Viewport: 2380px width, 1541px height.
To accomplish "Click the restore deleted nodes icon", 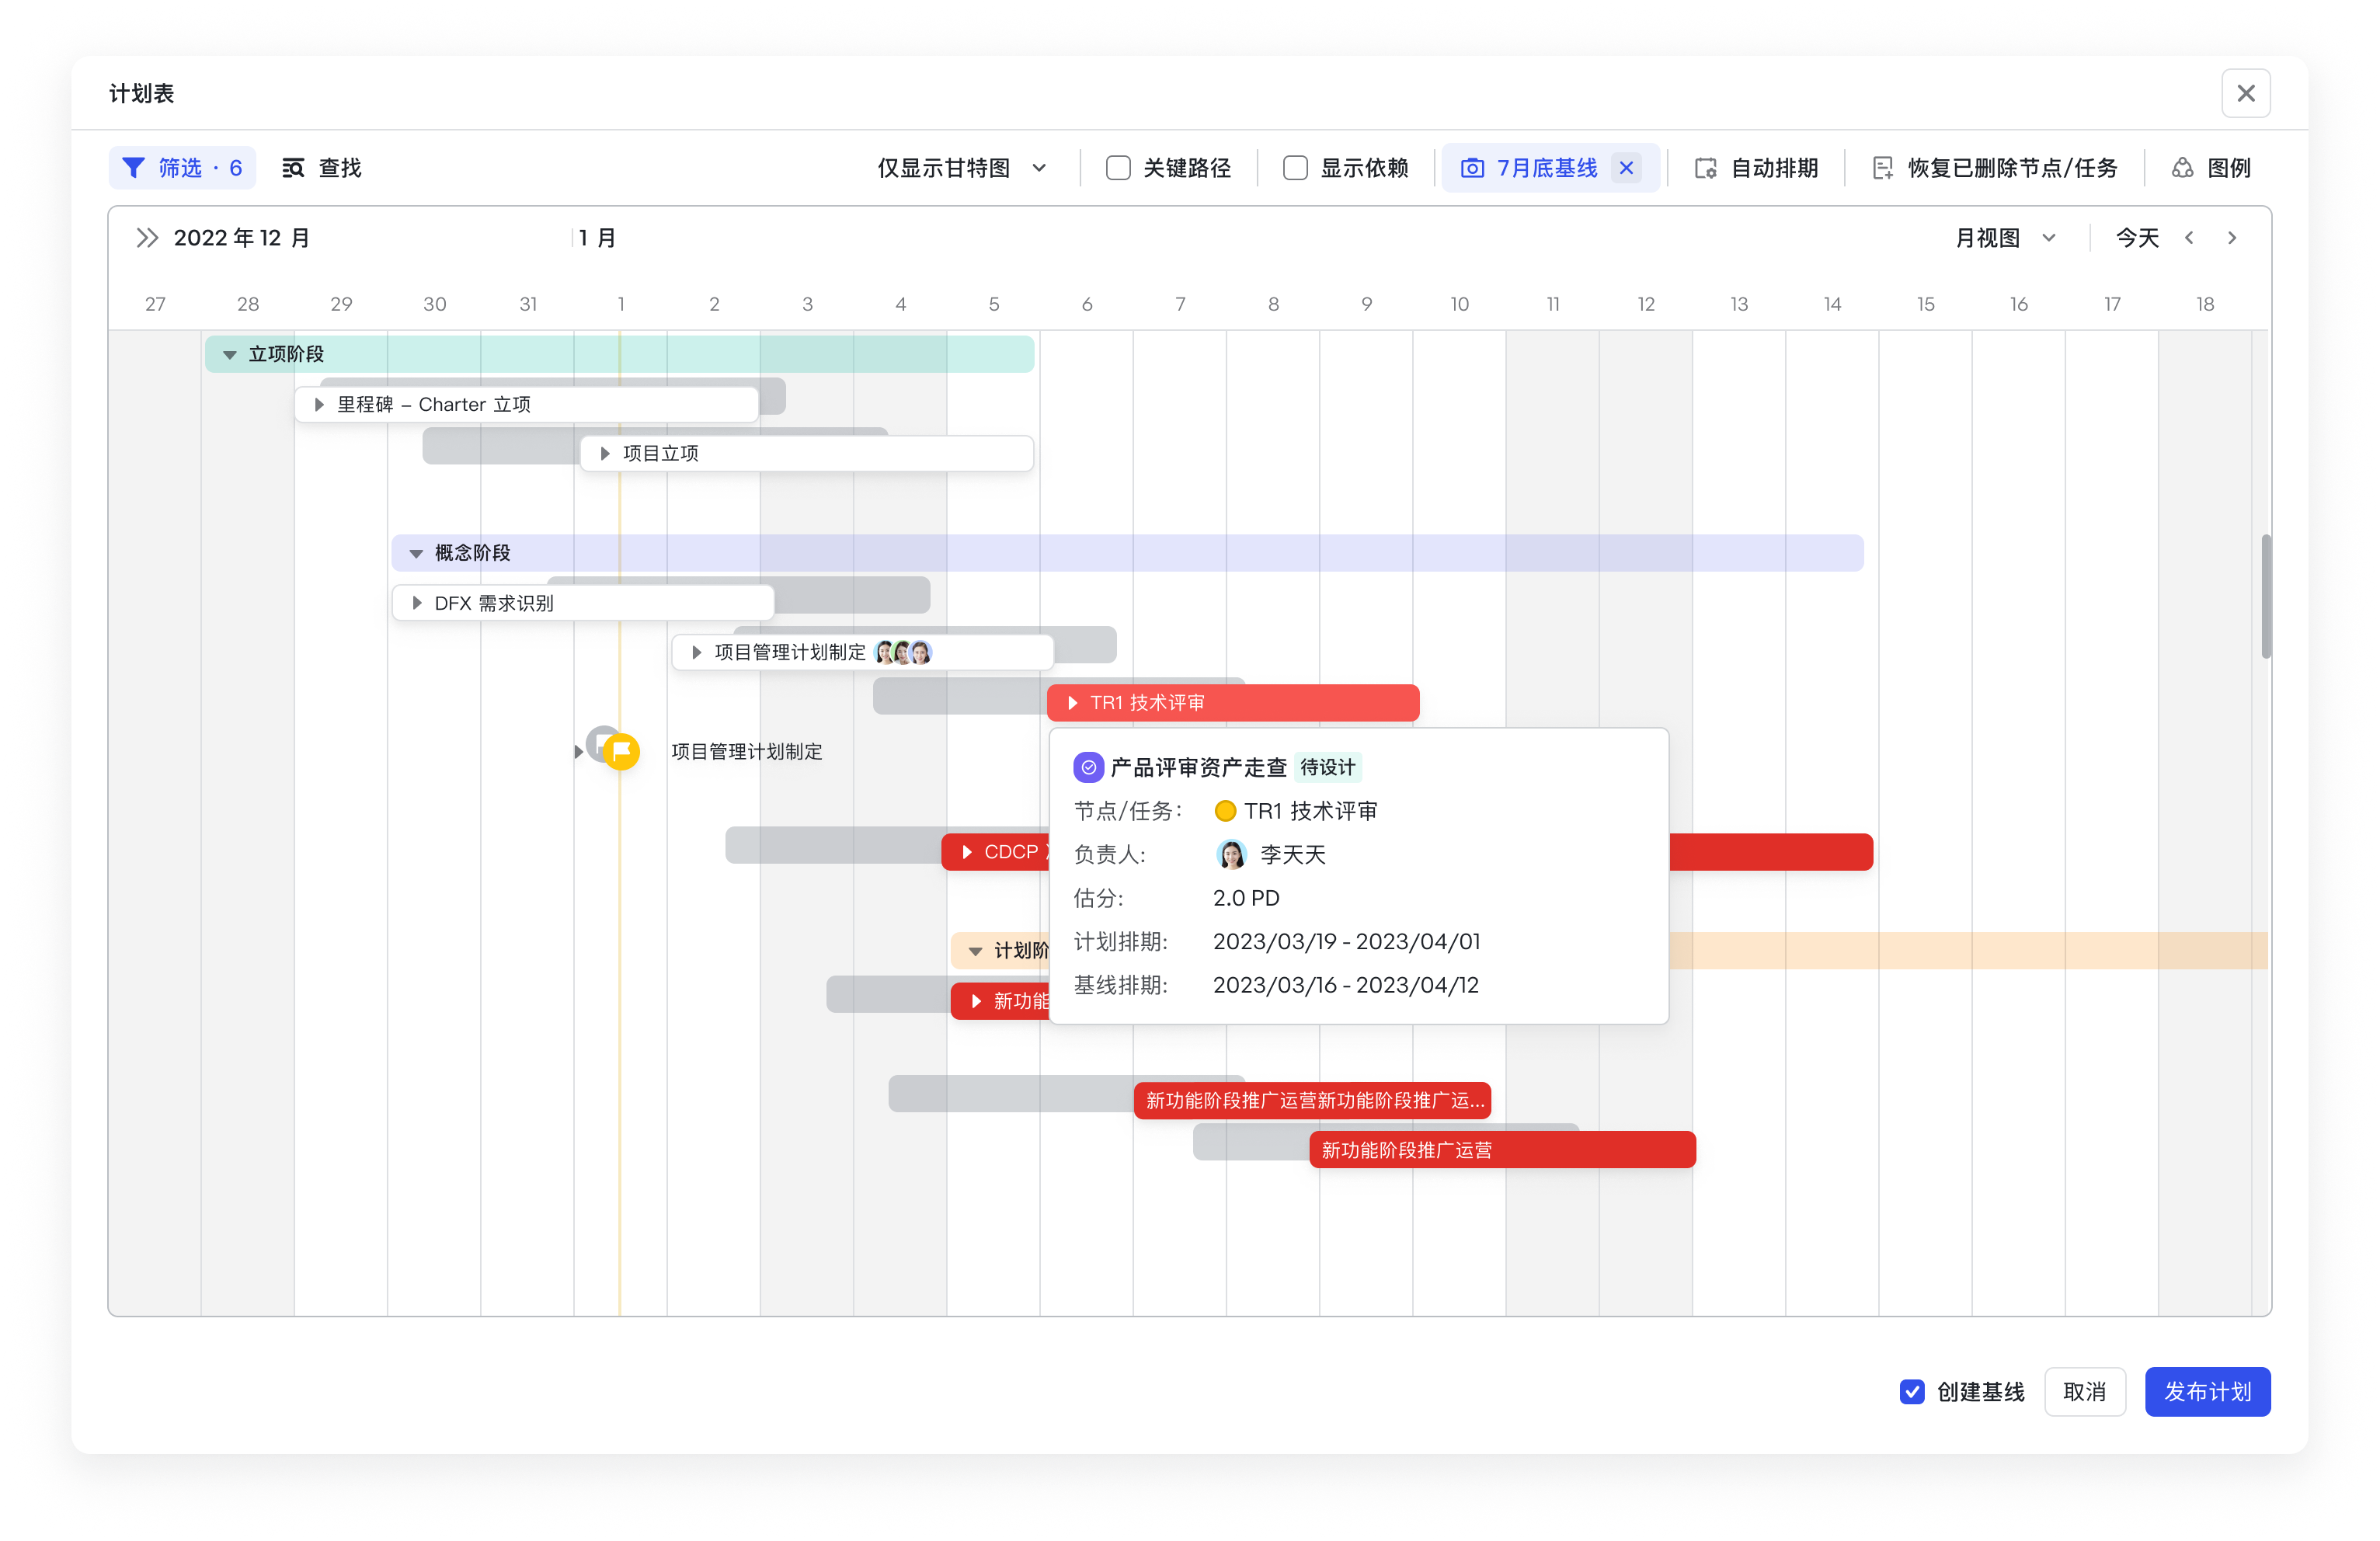I will coord(1882,168).
